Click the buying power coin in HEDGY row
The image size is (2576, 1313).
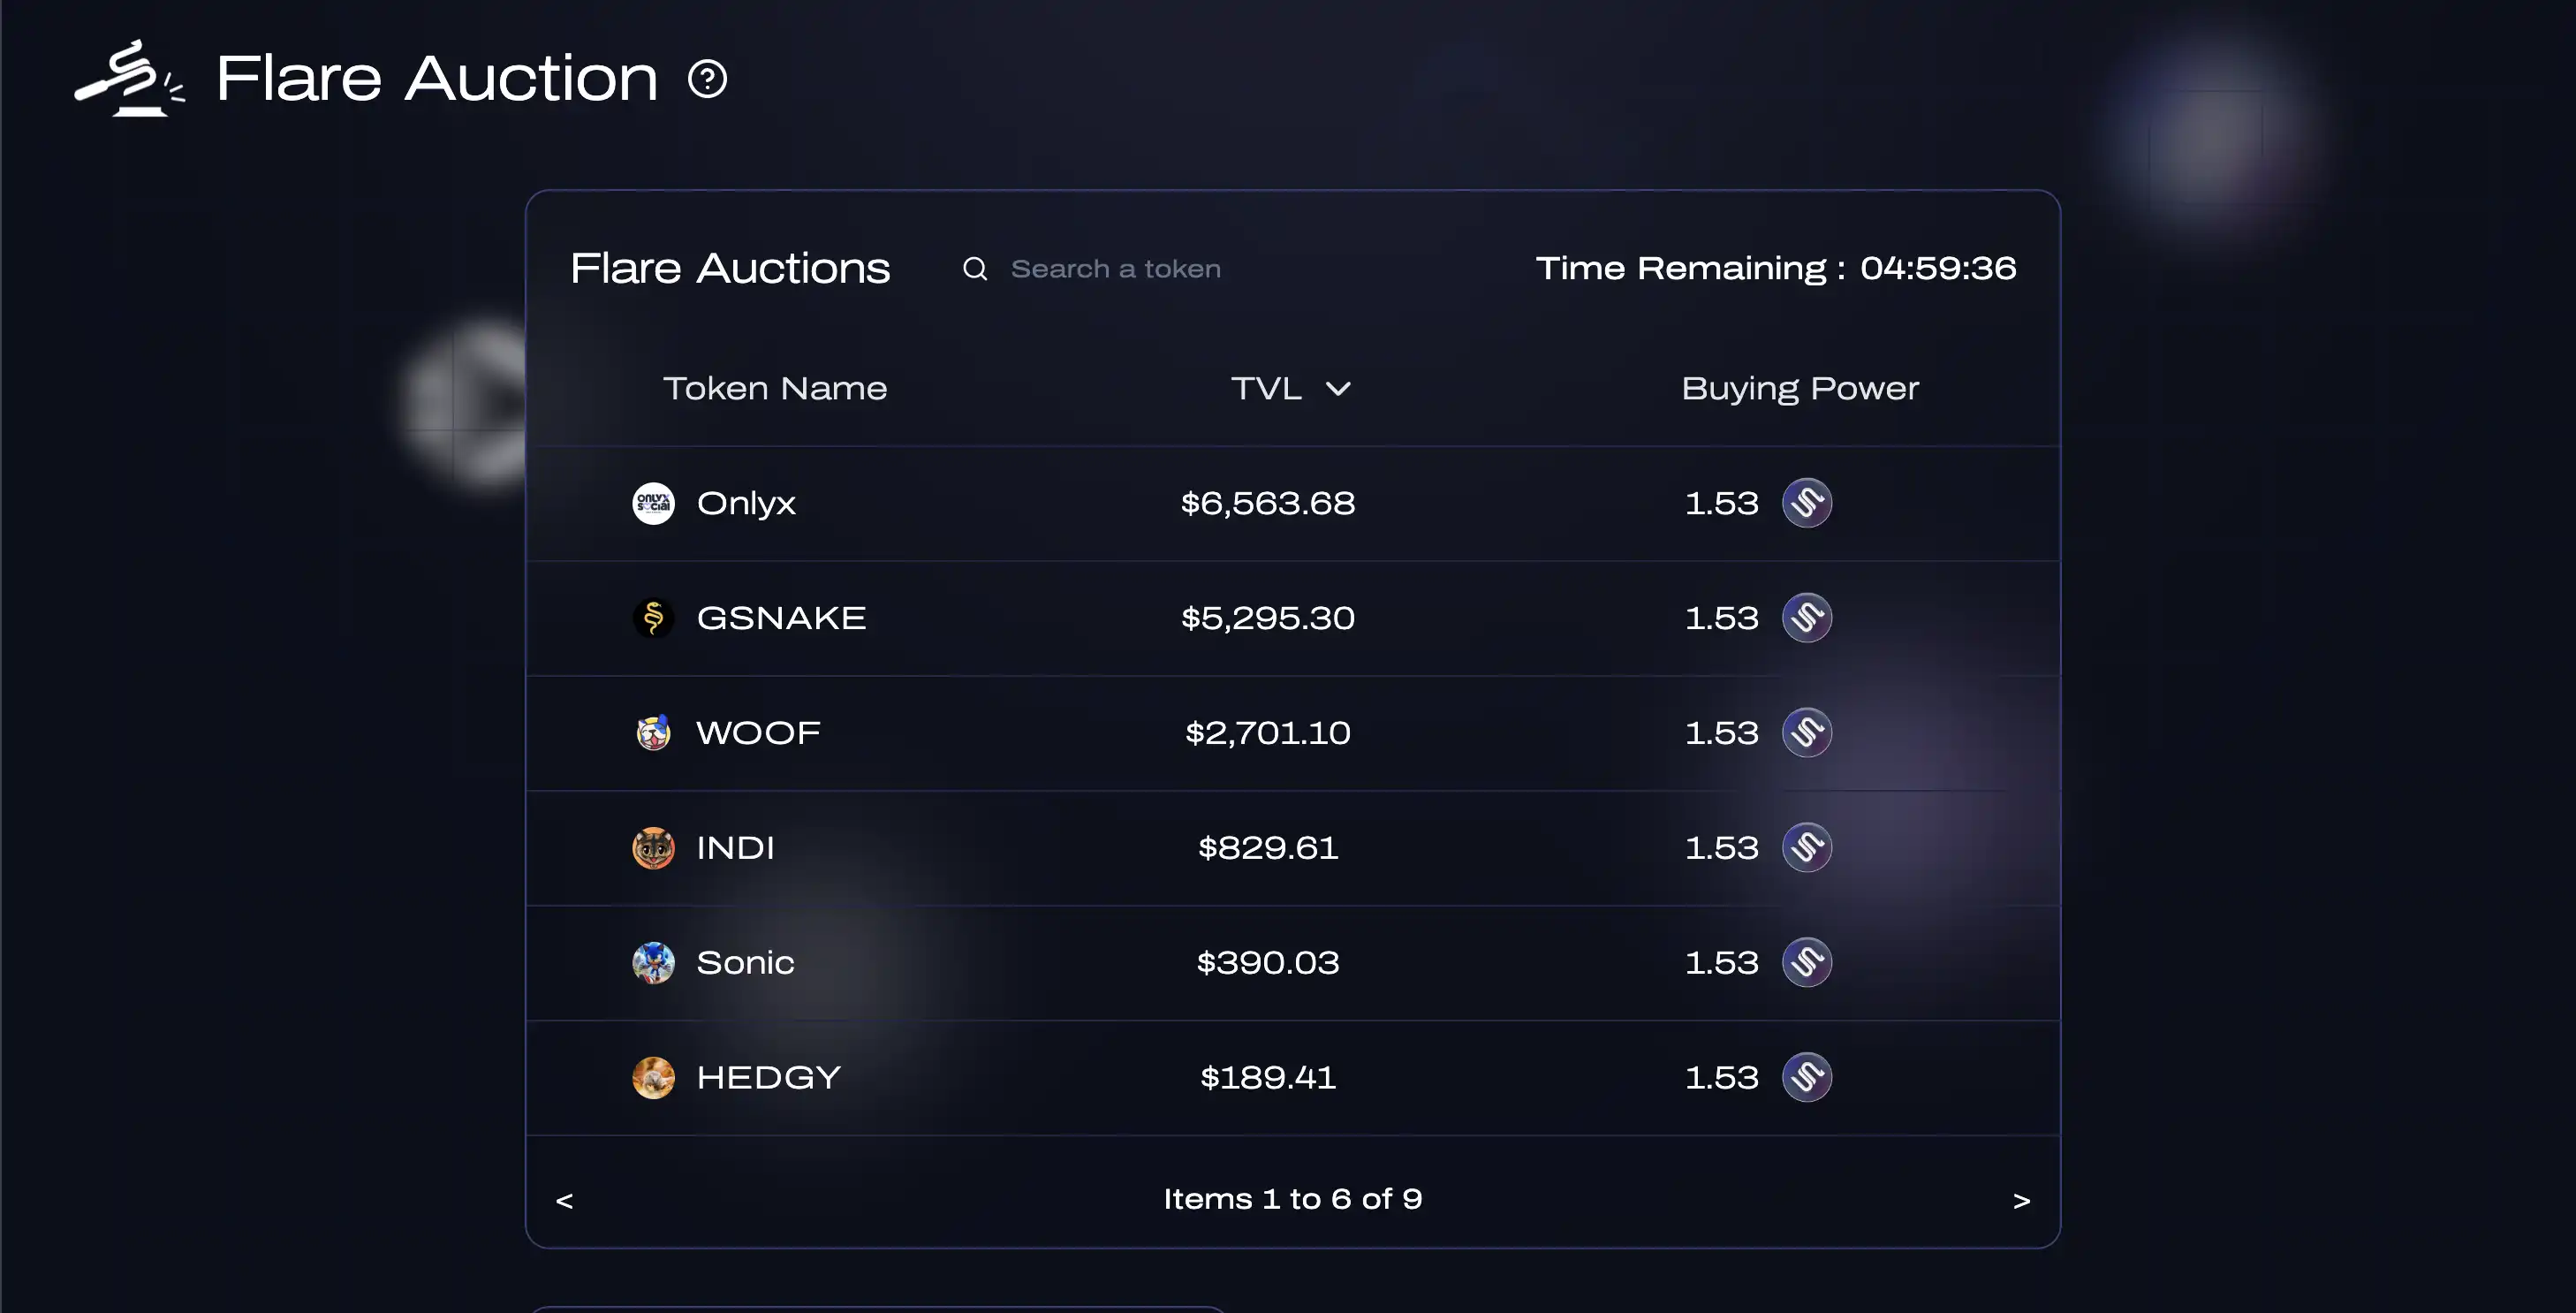1806,1078
